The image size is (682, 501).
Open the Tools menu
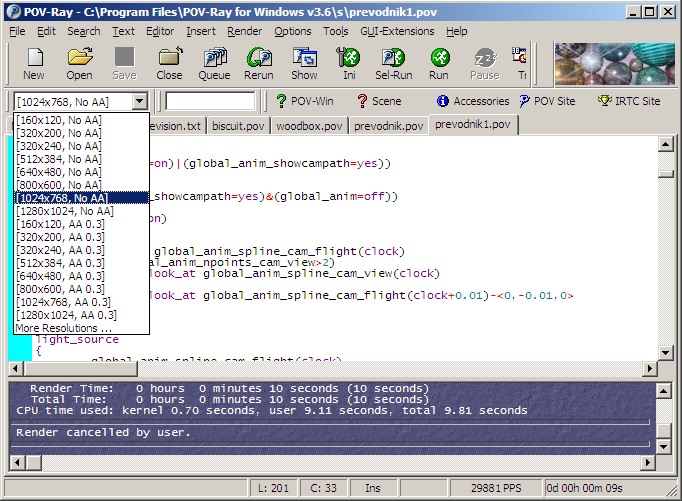click(335, 31)
